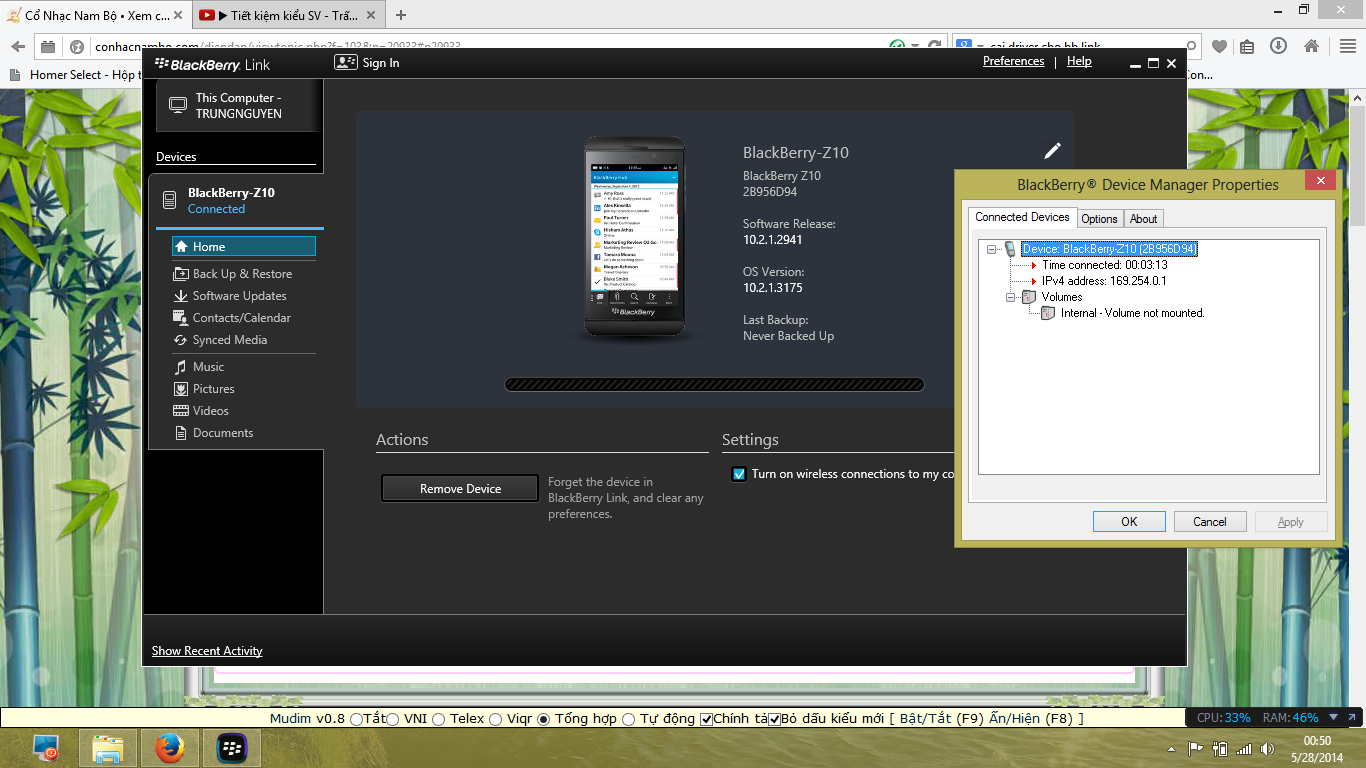Screen dimensions: 1366x768
Task: Open Software Updates in the sidebar
Action: point(239,296)
